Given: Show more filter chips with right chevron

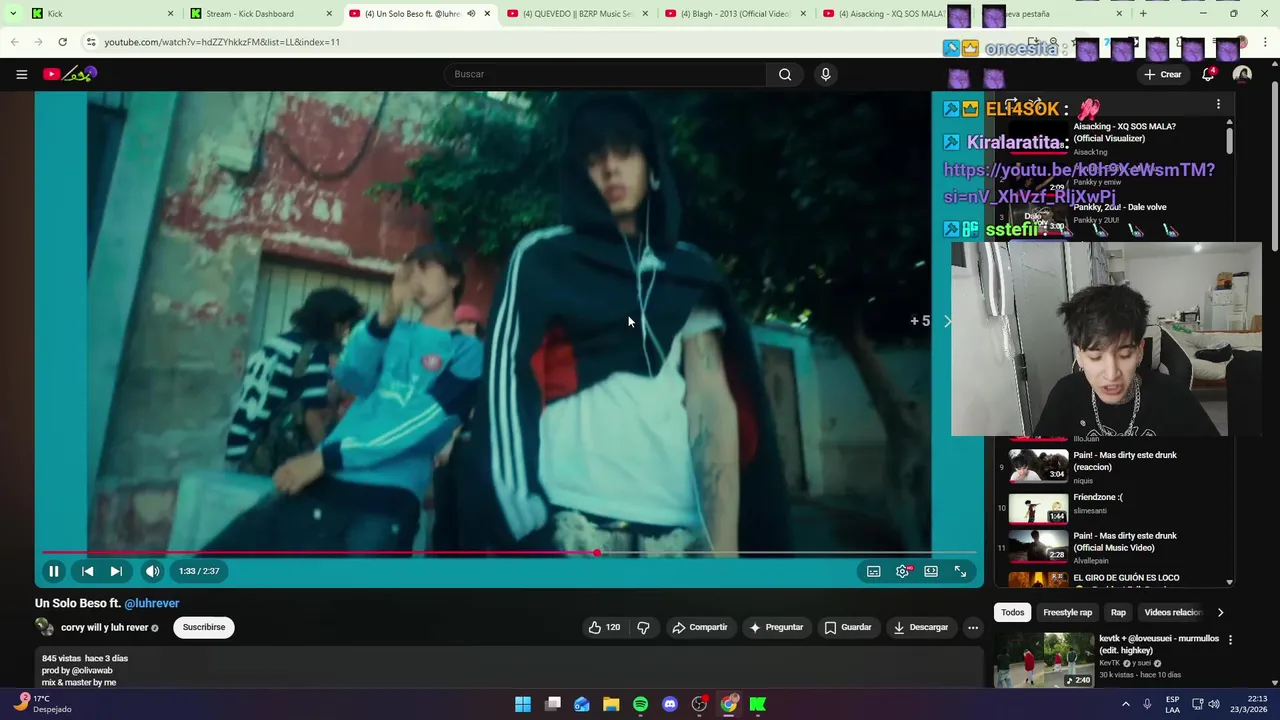Looking at the screenshot, I should point(1220,612).
